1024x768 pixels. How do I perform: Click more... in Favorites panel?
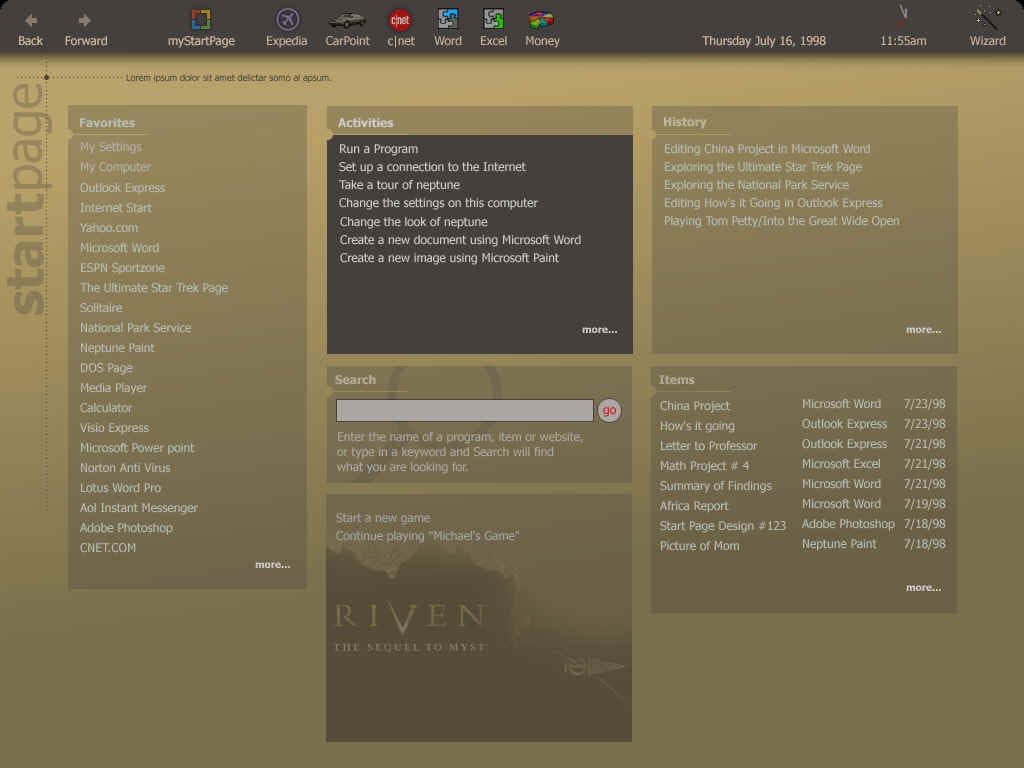point(272,565)
